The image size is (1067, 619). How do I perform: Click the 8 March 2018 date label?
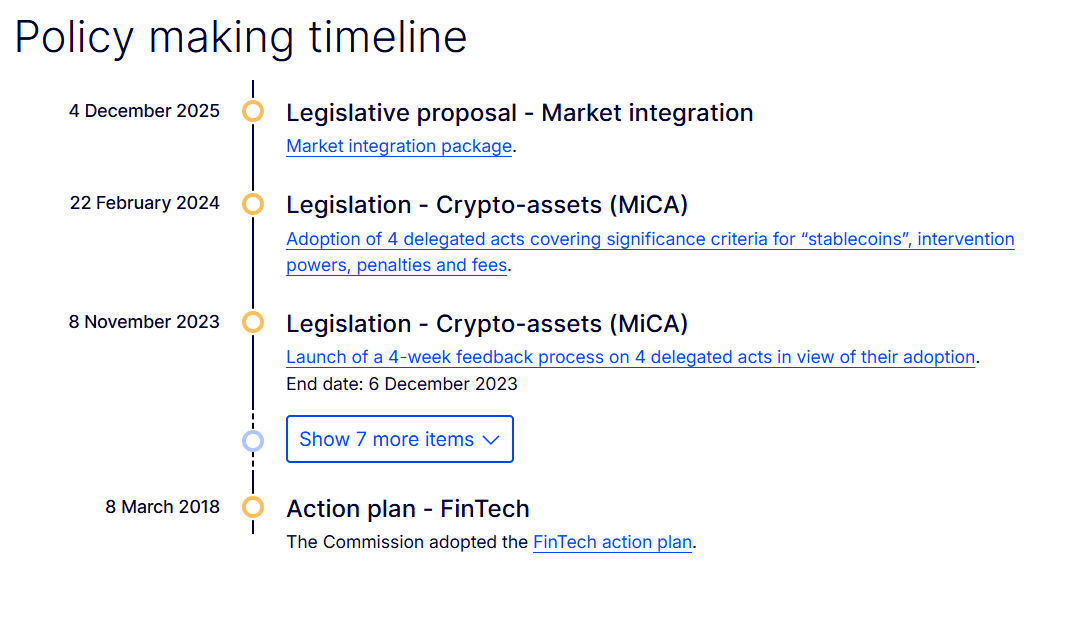162,507
